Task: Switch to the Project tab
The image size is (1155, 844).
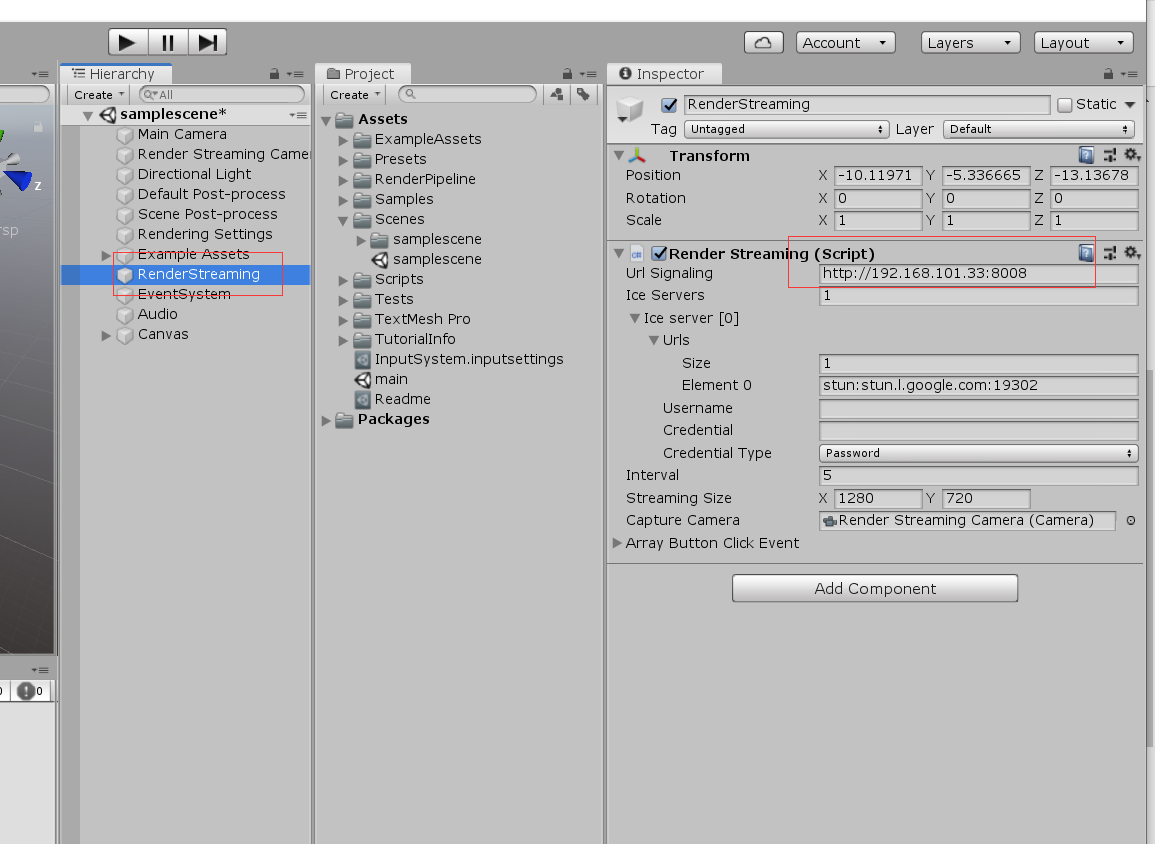Action: [363, 73]
